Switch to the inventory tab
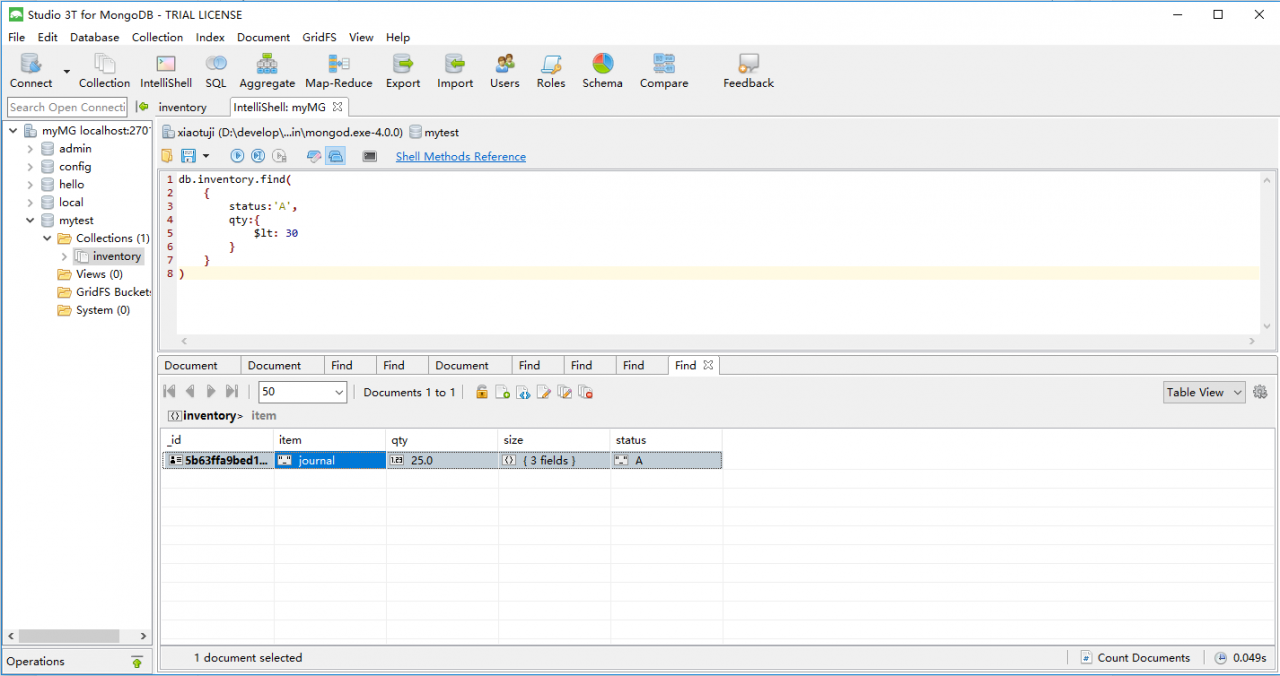 coord(182,107)
